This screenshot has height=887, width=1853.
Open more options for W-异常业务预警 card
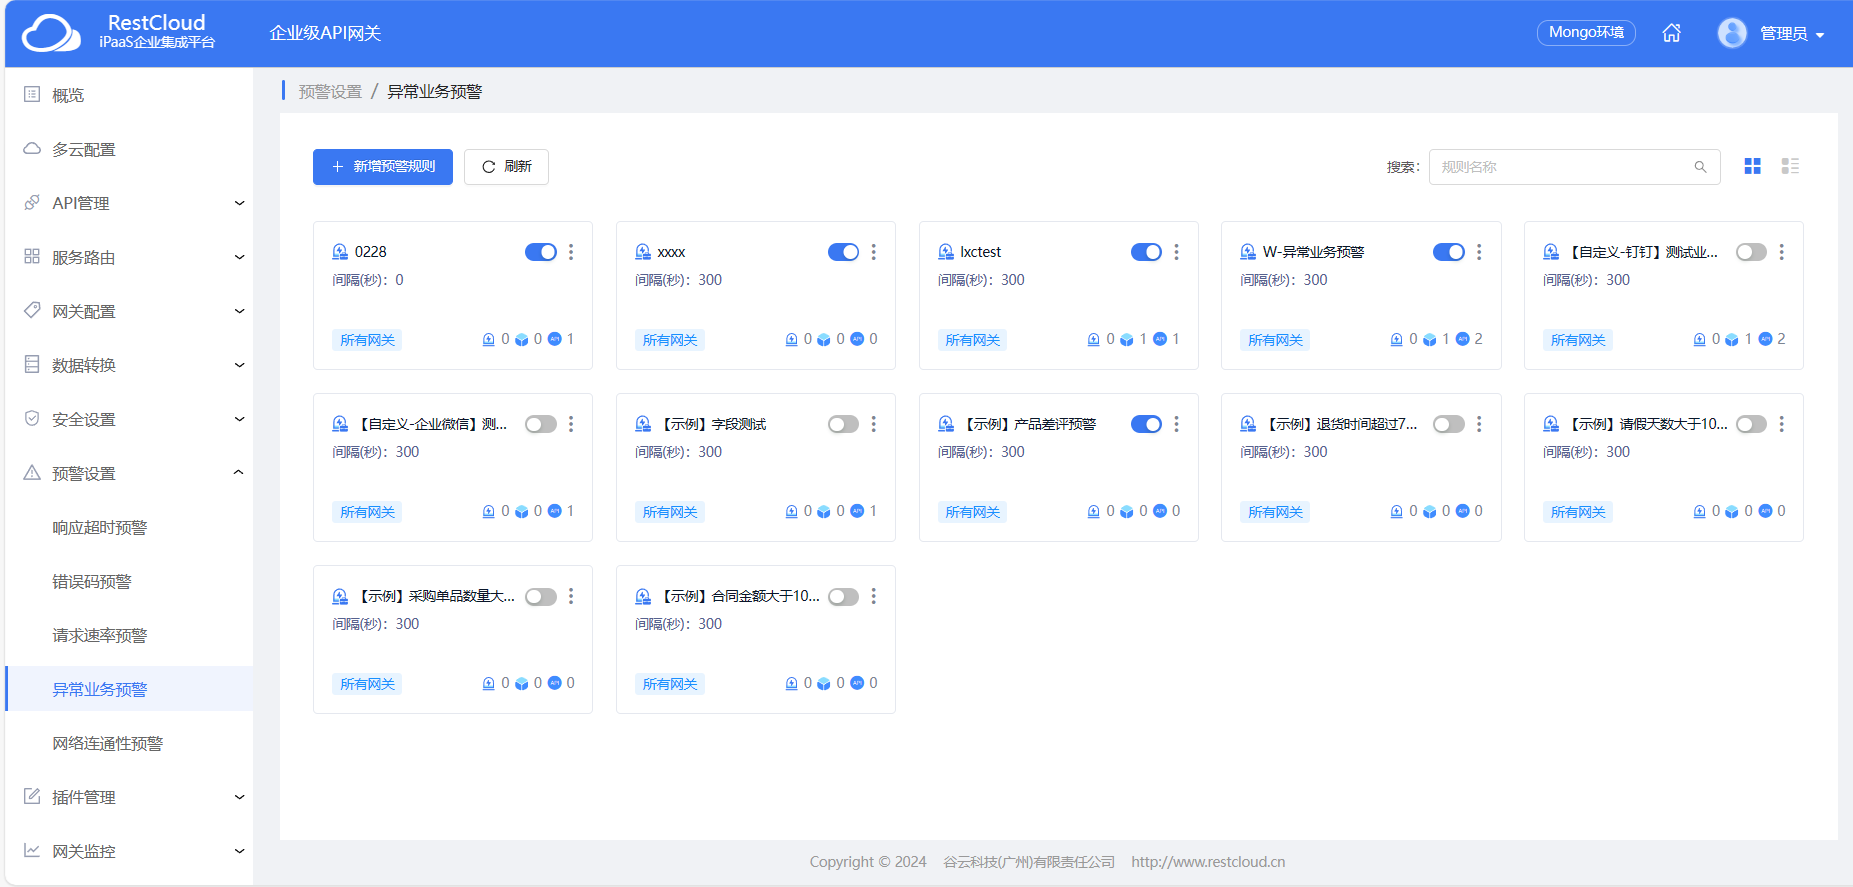click(x=1479, y=252)
